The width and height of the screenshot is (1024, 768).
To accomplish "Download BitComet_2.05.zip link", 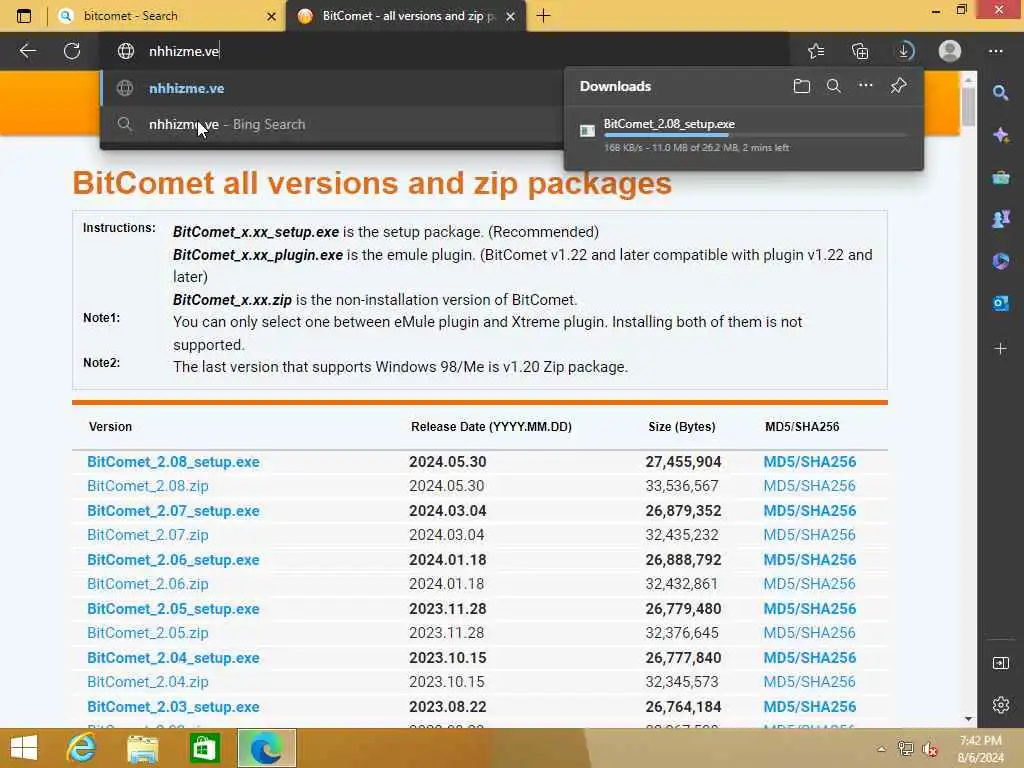I will pyautogui.click(x=148, y=633).
